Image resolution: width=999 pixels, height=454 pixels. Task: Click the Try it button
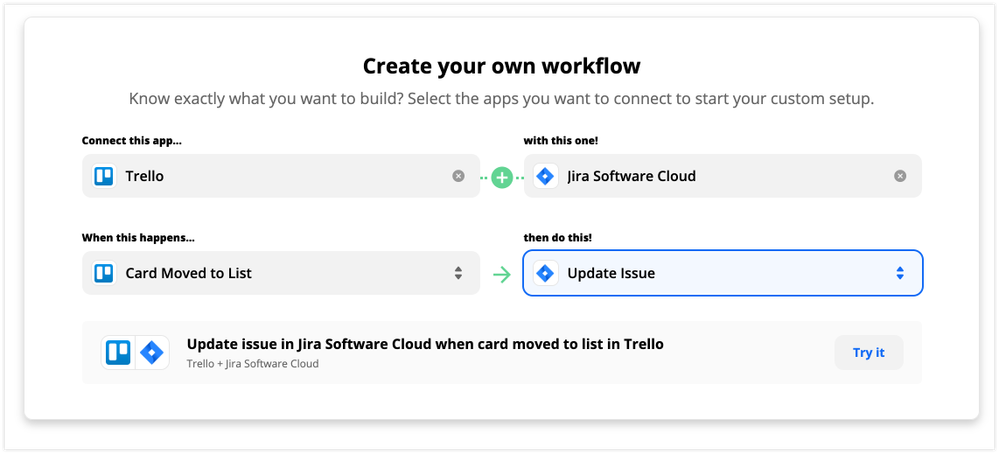tap(868, 353)
